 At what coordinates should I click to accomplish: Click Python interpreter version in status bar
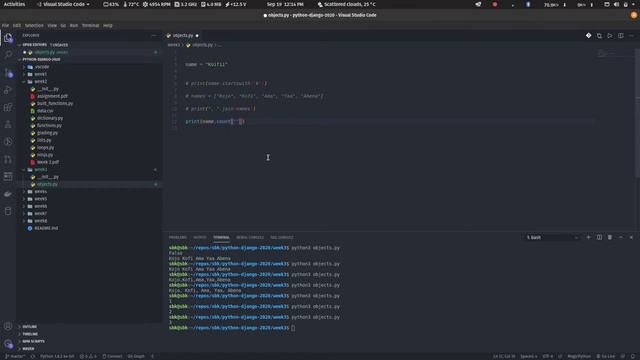(57, 356)
